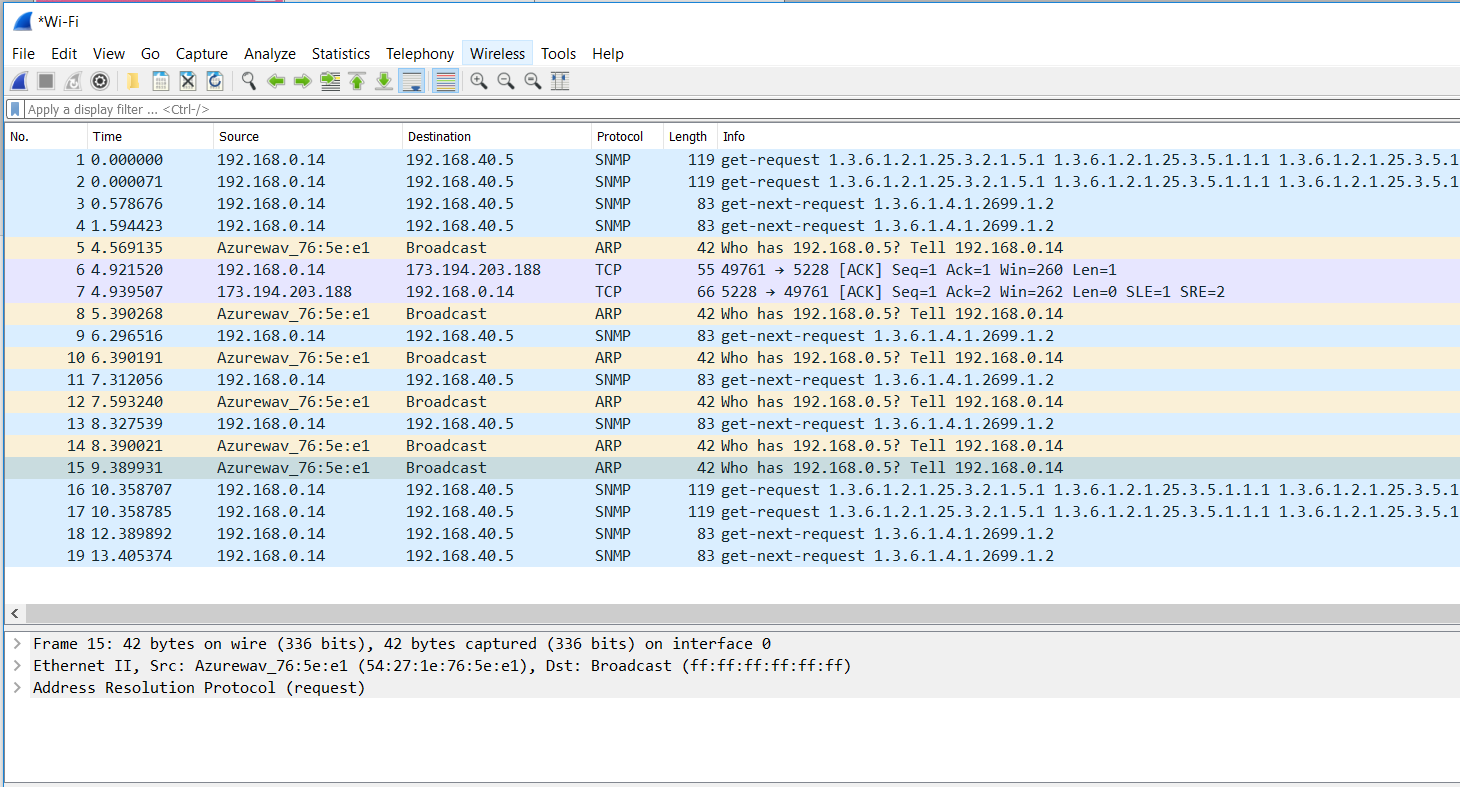Image resolution: width=1460 pixels, height=787 pixels.
Task: Start capturing packets with shark fin icon
Action: tap(19, 81)
